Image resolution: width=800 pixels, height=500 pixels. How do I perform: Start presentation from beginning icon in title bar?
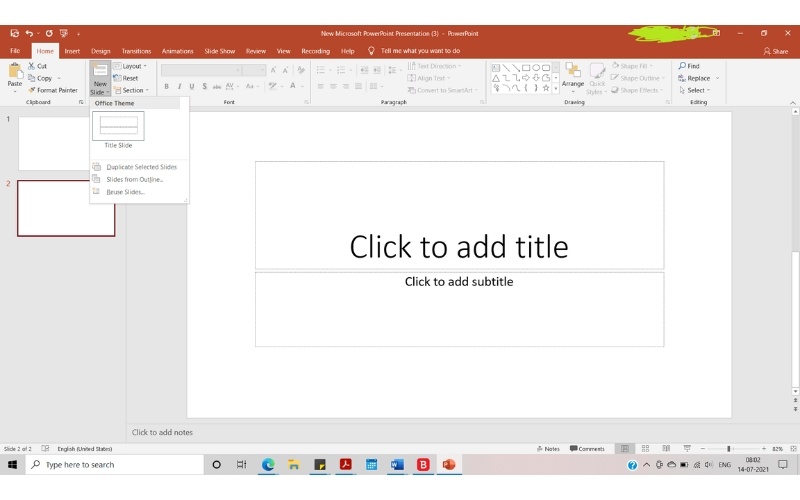click(x=64, y=33)
